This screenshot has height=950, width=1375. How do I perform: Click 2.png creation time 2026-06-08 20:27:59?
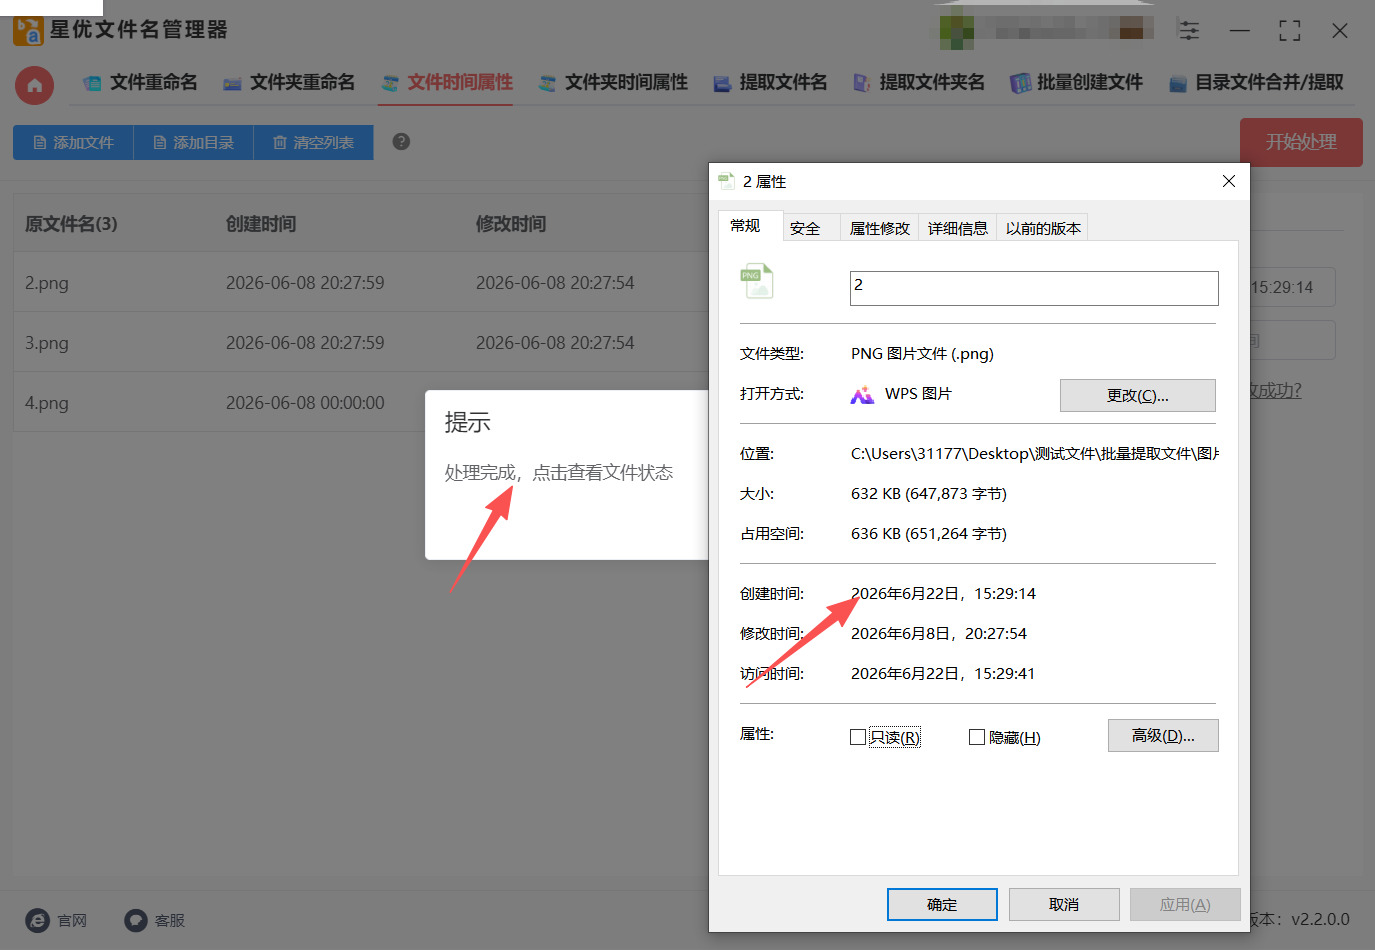[305, 283]
